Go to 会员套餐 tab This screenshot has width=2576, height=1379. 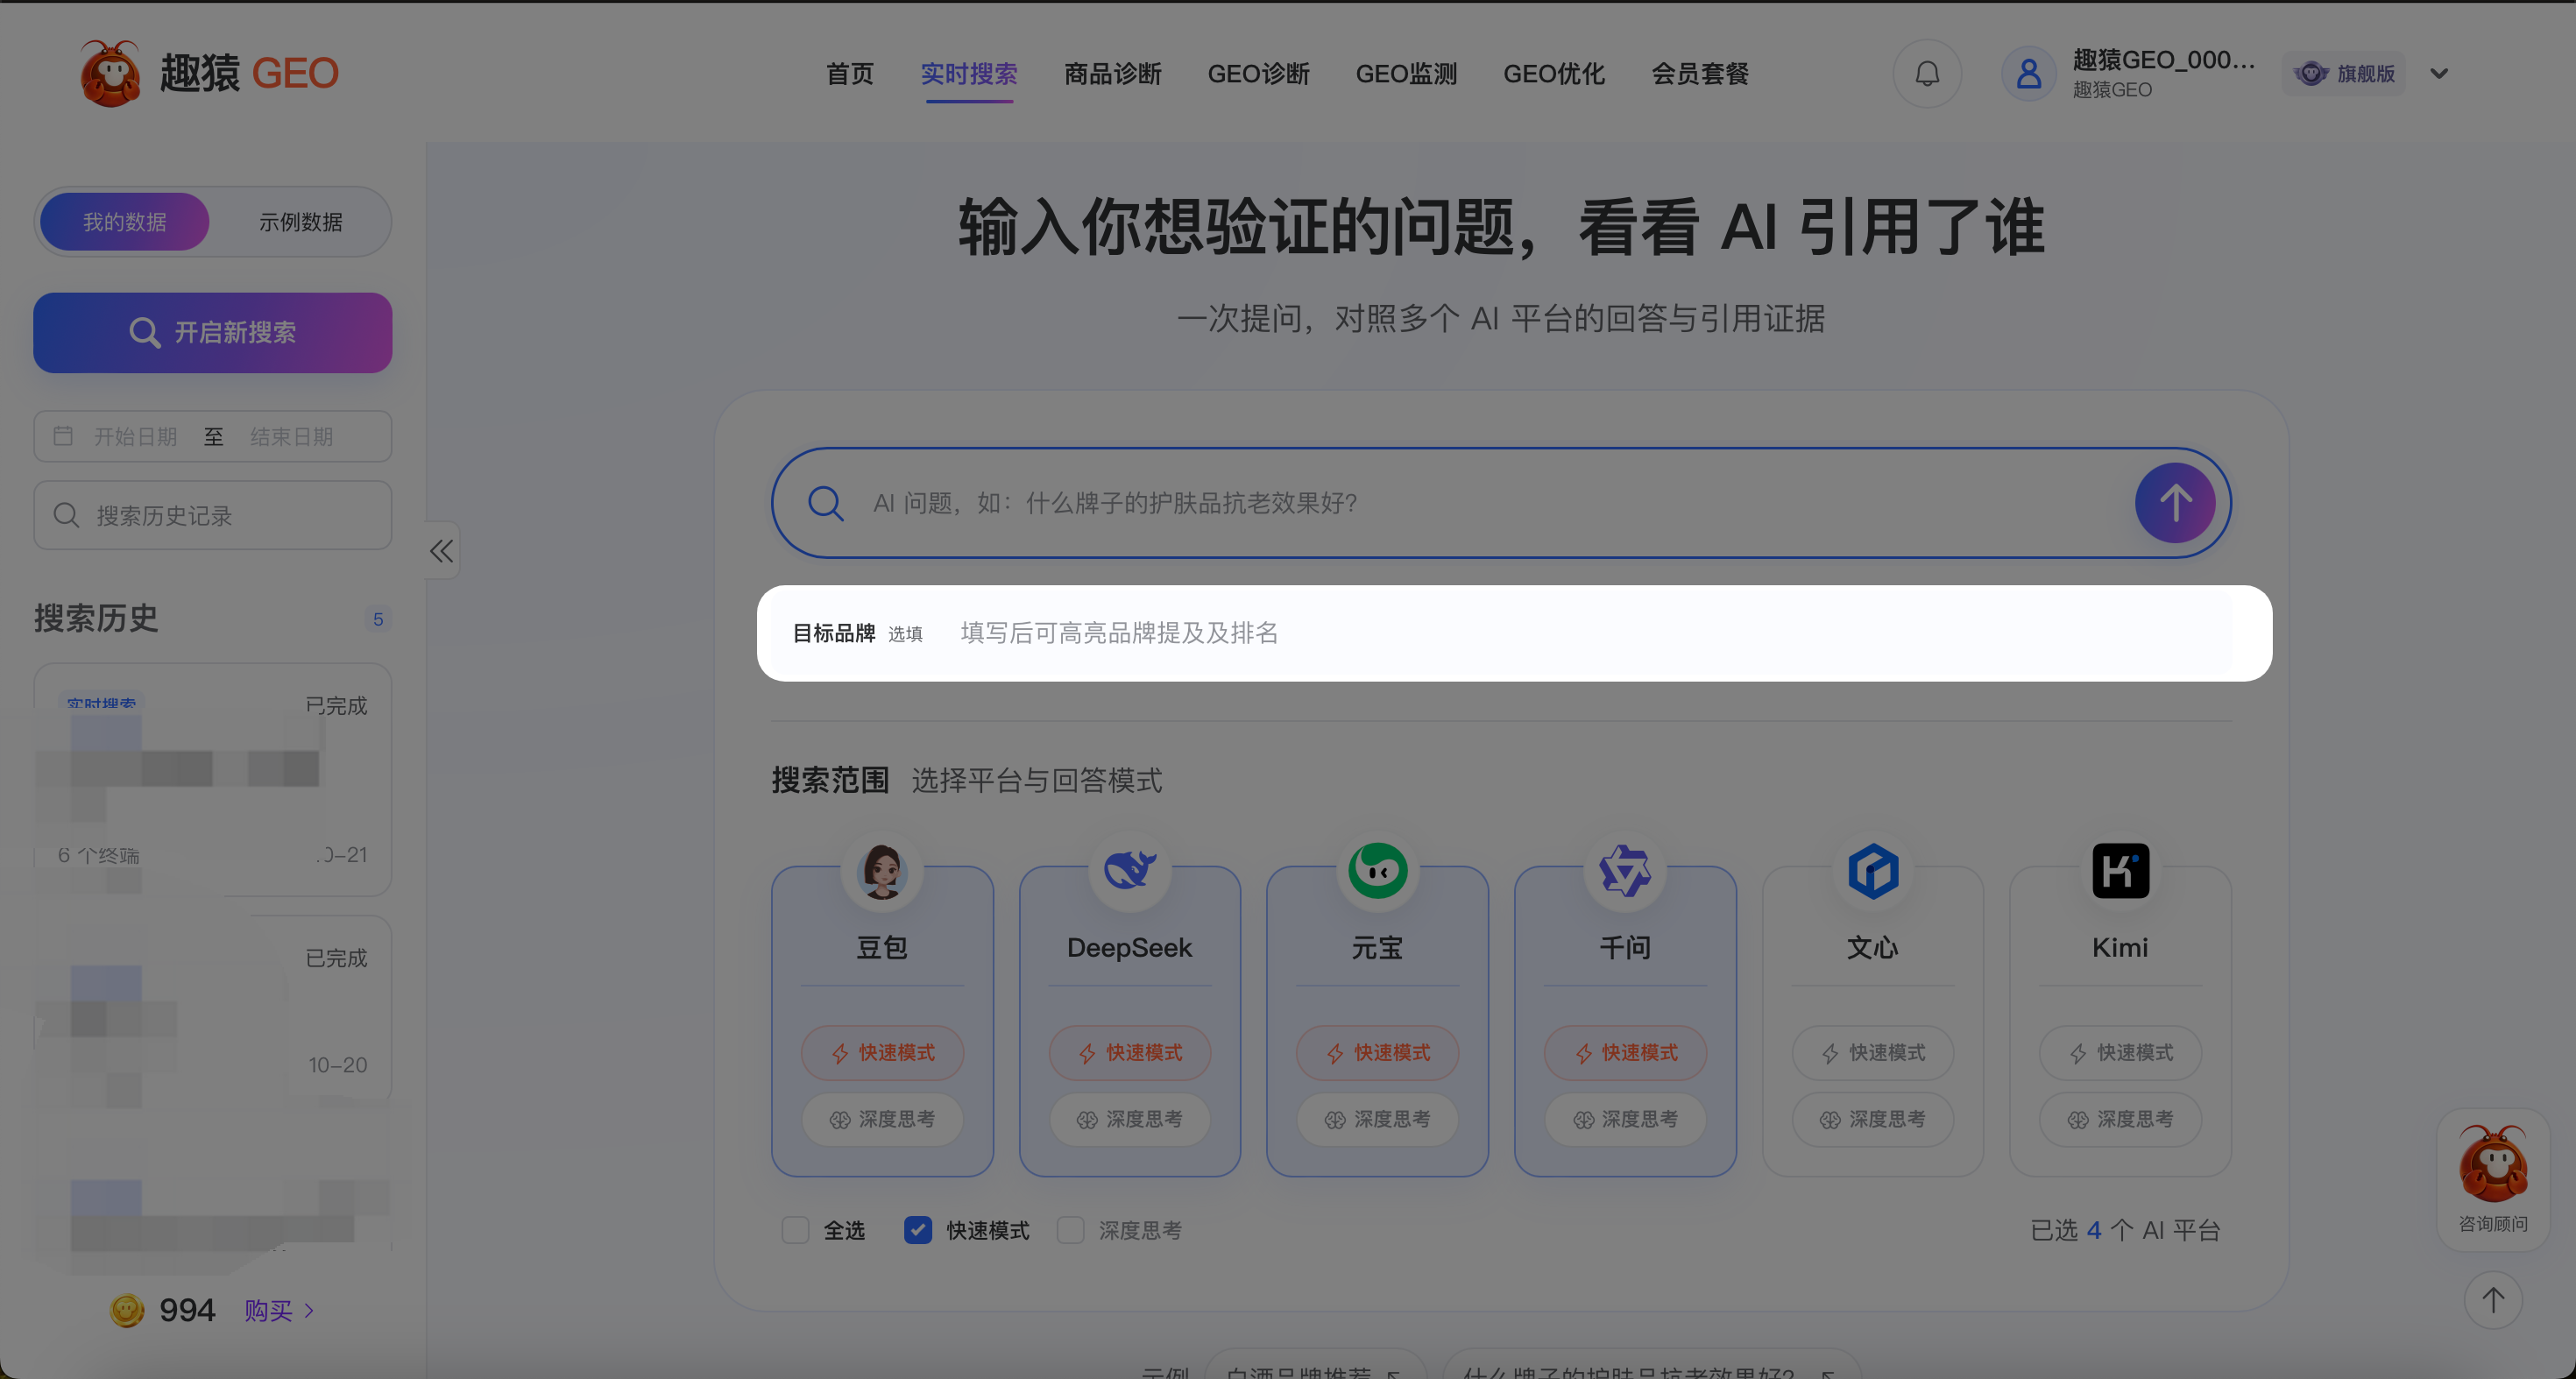(1700, 73)
